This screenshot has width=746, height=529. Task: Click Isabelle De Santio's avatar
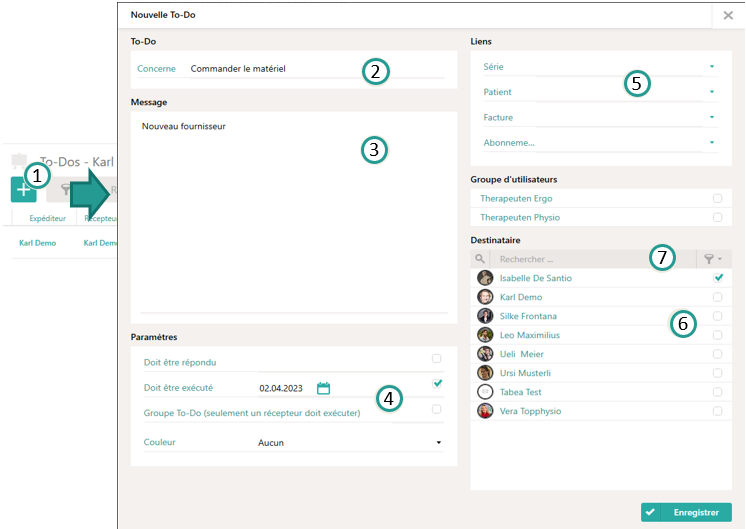[485, 278]
